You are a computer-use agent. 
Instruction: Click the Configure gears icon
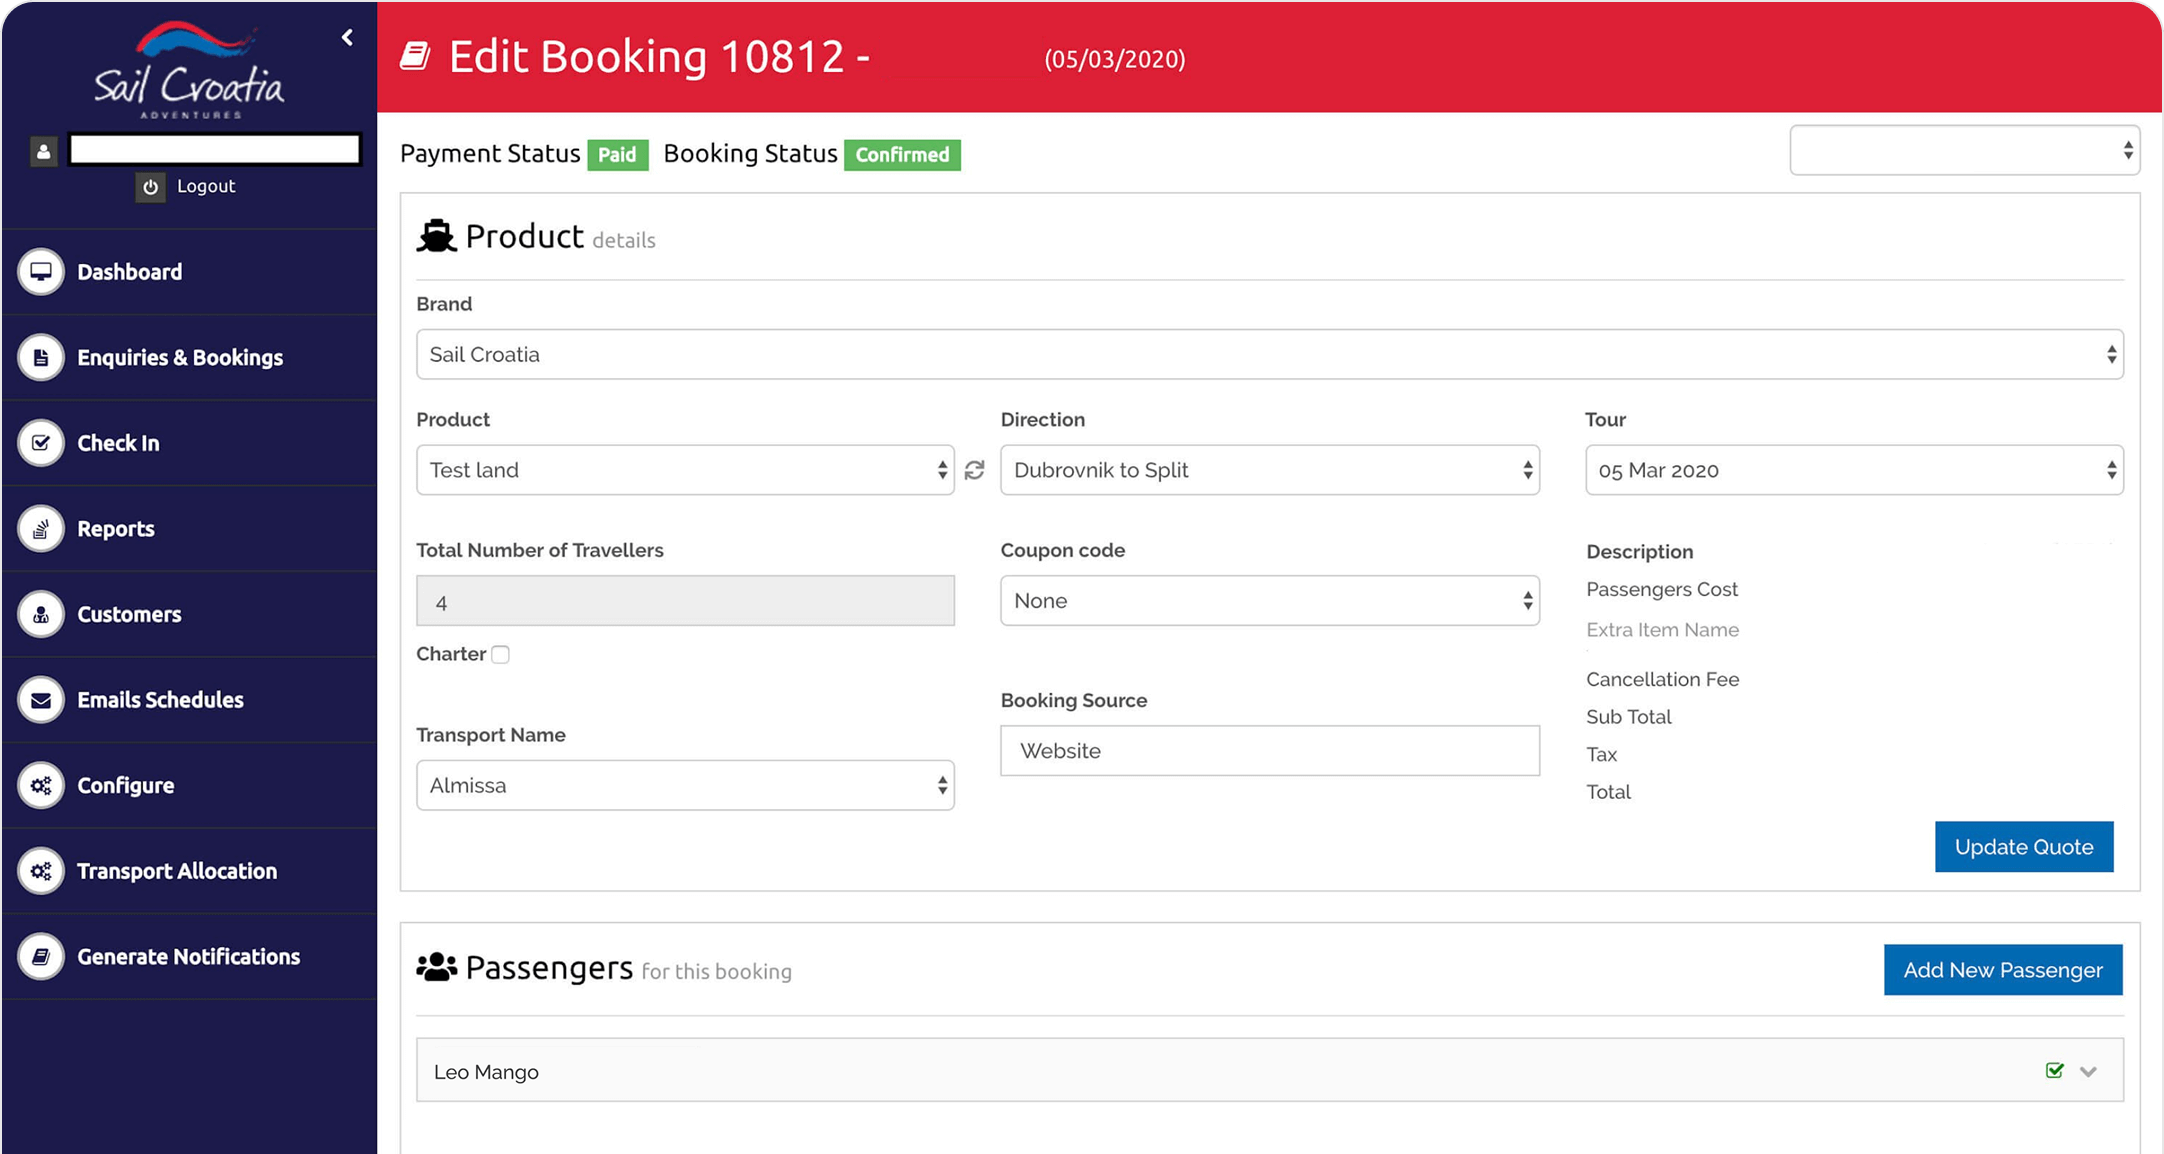(x=41, y=785)
